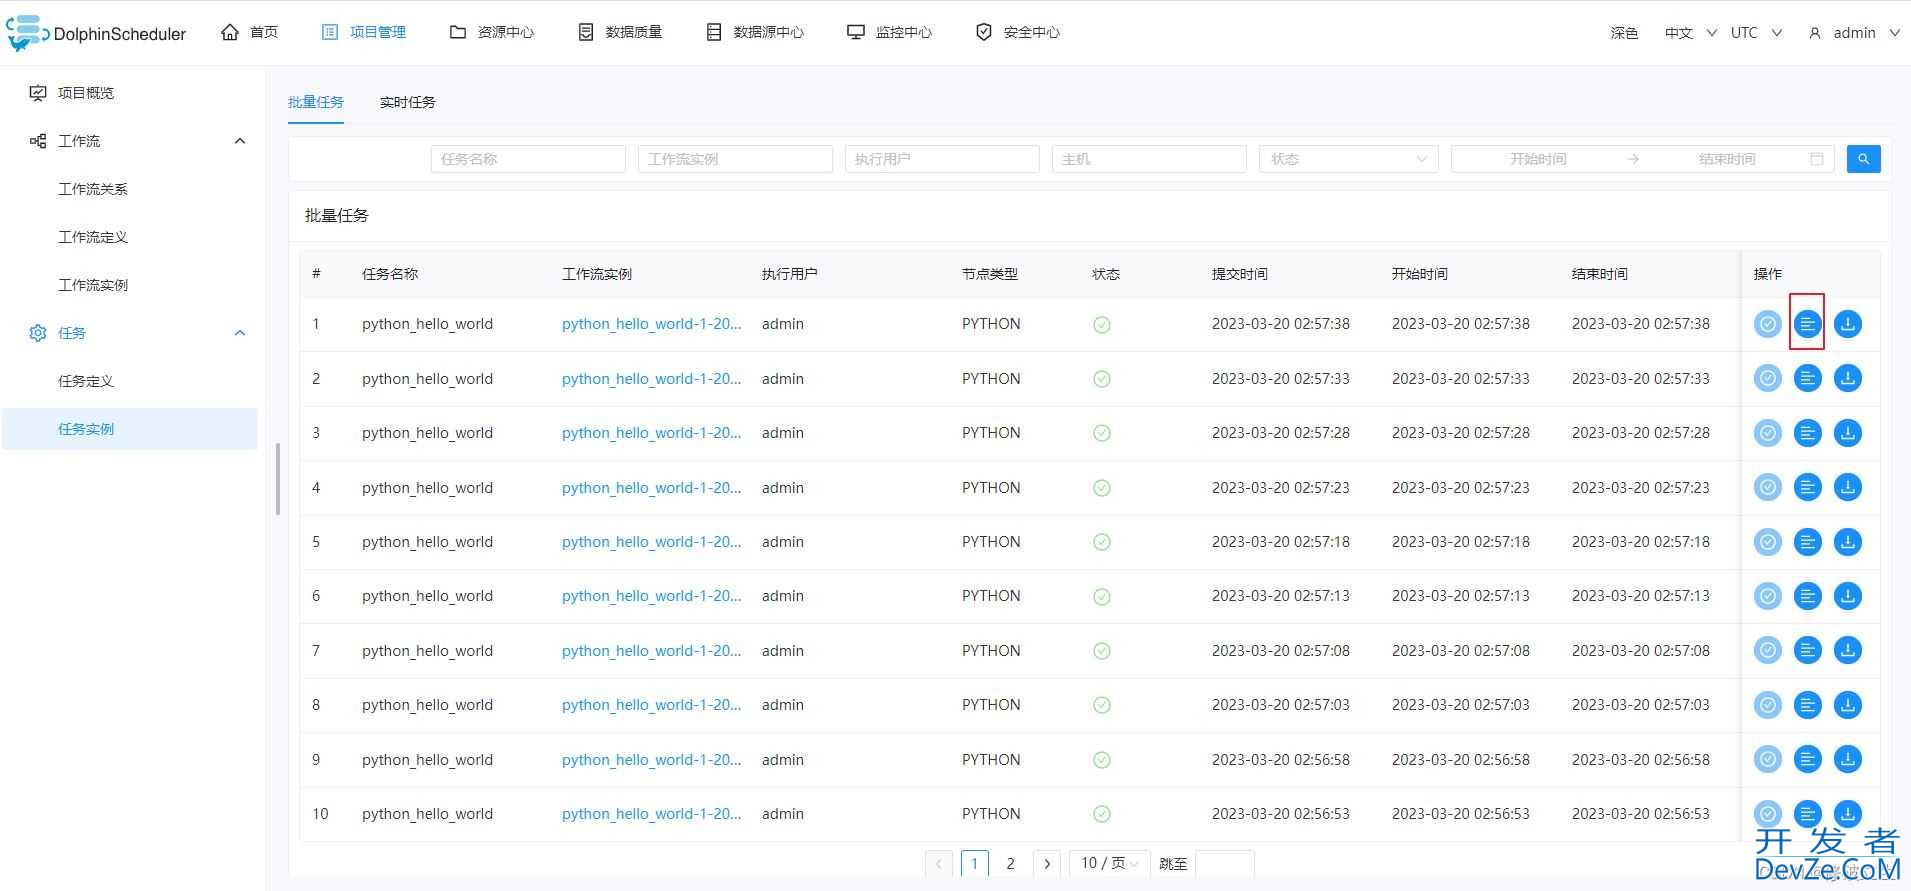Viewport: 1911px width, 891px height.
Task: Click the 跳至 page jump field
Action: 1224,863
